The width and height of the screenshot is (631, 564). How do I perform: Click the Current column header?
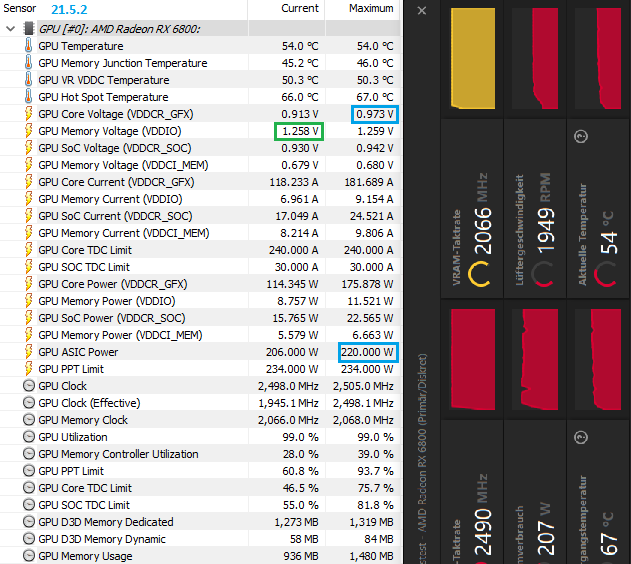coord(300,8)
